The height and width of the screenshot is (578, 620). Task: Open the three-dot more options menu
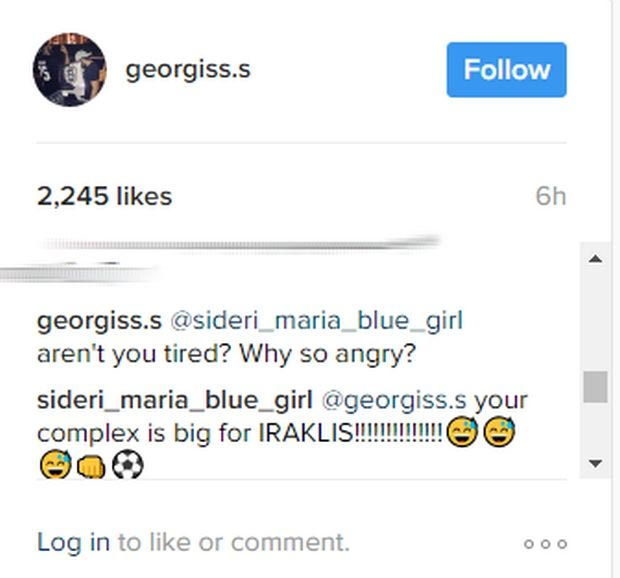click(545, 544)
